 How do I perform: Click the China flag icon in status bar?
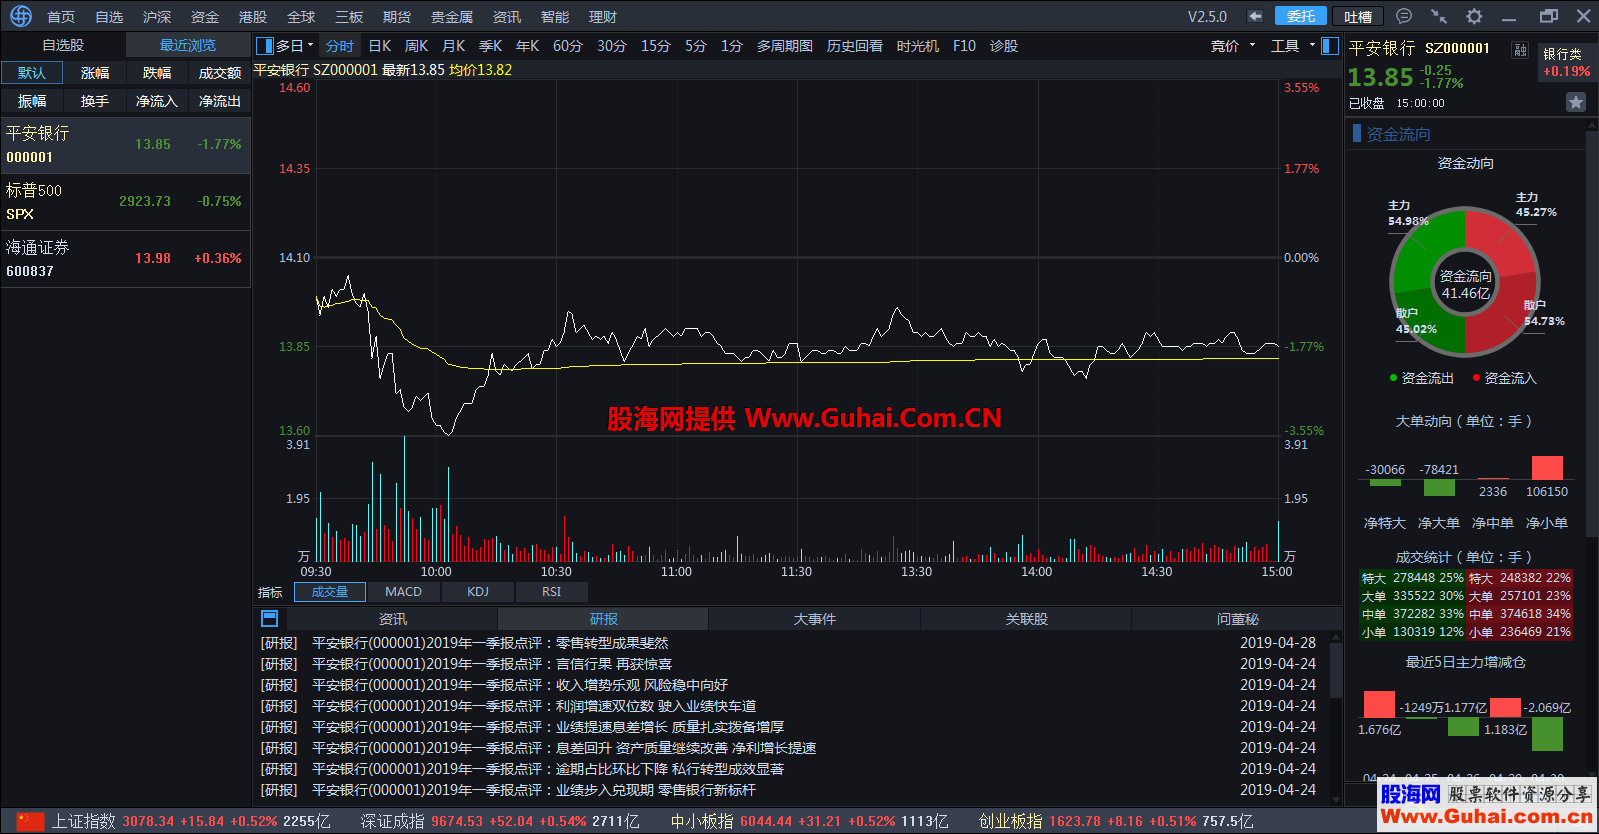[x=30, y=821]
